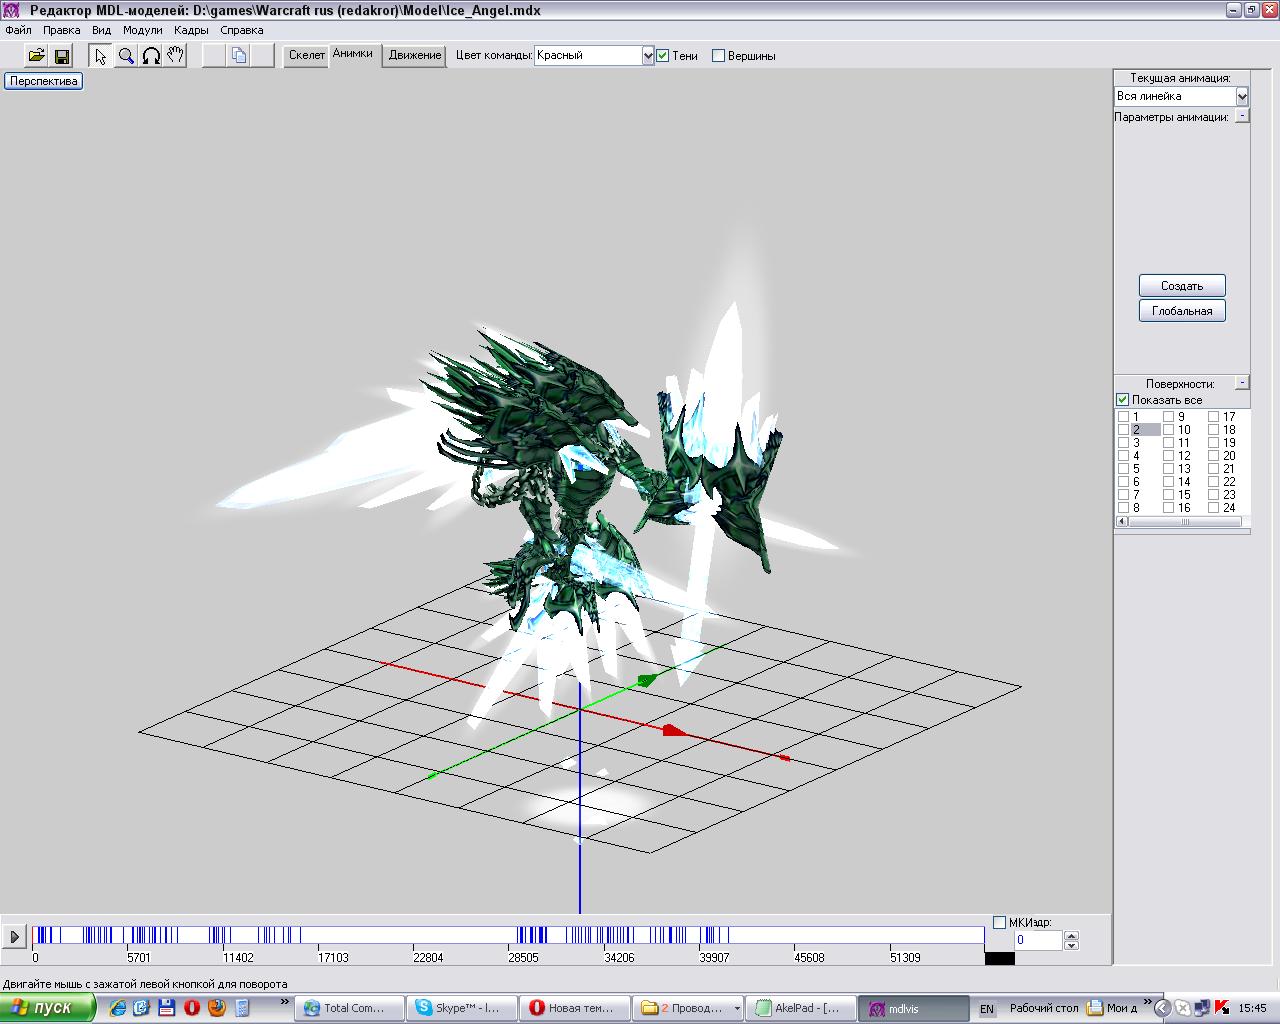Enable the МКИздр checkbox
This screenshot has height=1024, width=1280.
[999, 923]
